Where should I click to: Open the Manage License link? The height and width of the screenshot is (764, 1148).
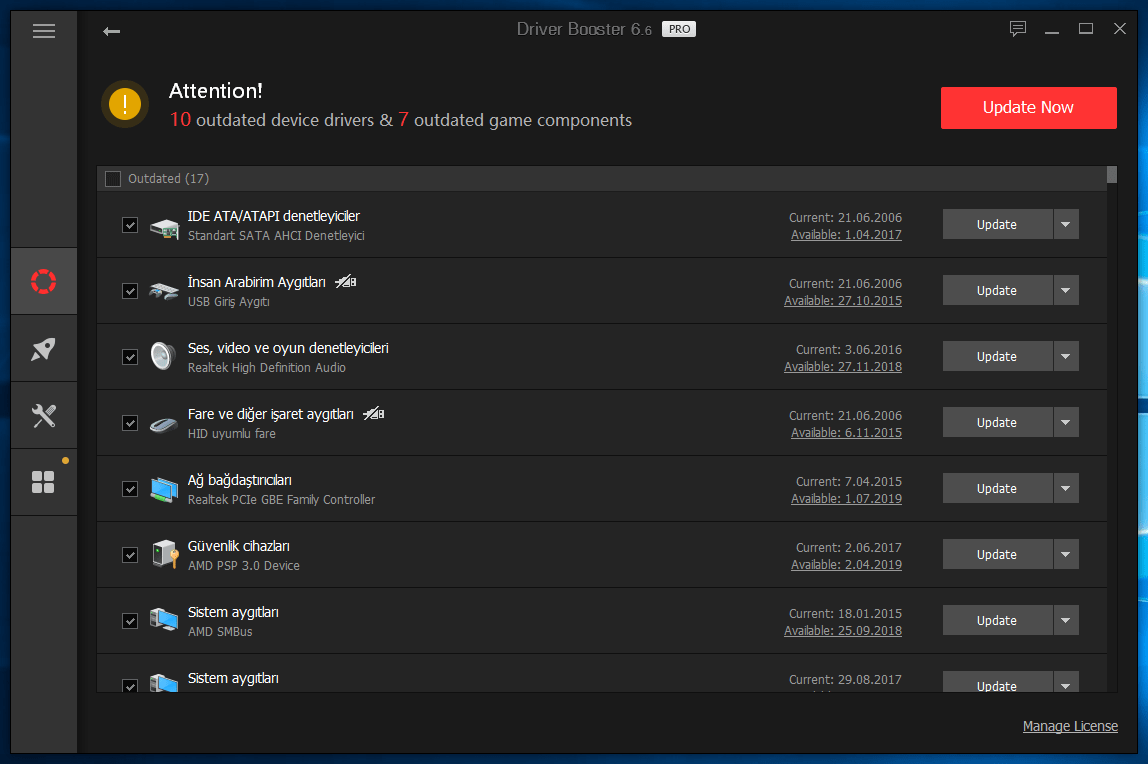(x=1070, y=726)
